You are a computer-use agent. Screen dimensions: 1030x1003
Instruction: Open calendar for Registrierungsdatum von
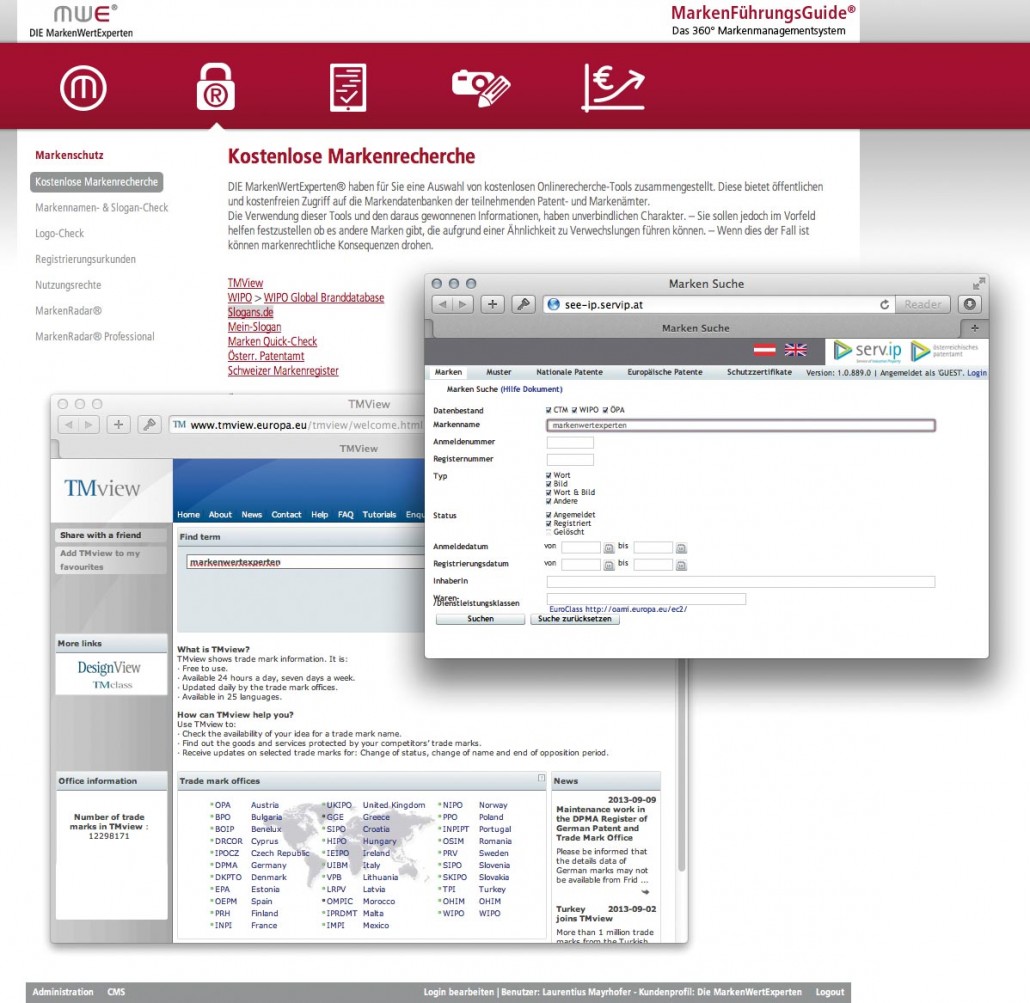[x=609, y=565]
